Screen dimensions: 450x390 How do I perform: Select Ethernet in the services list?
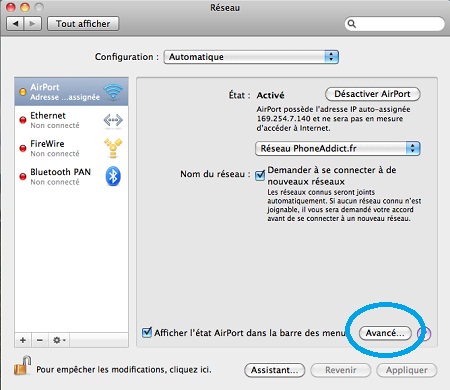(71, 120)
